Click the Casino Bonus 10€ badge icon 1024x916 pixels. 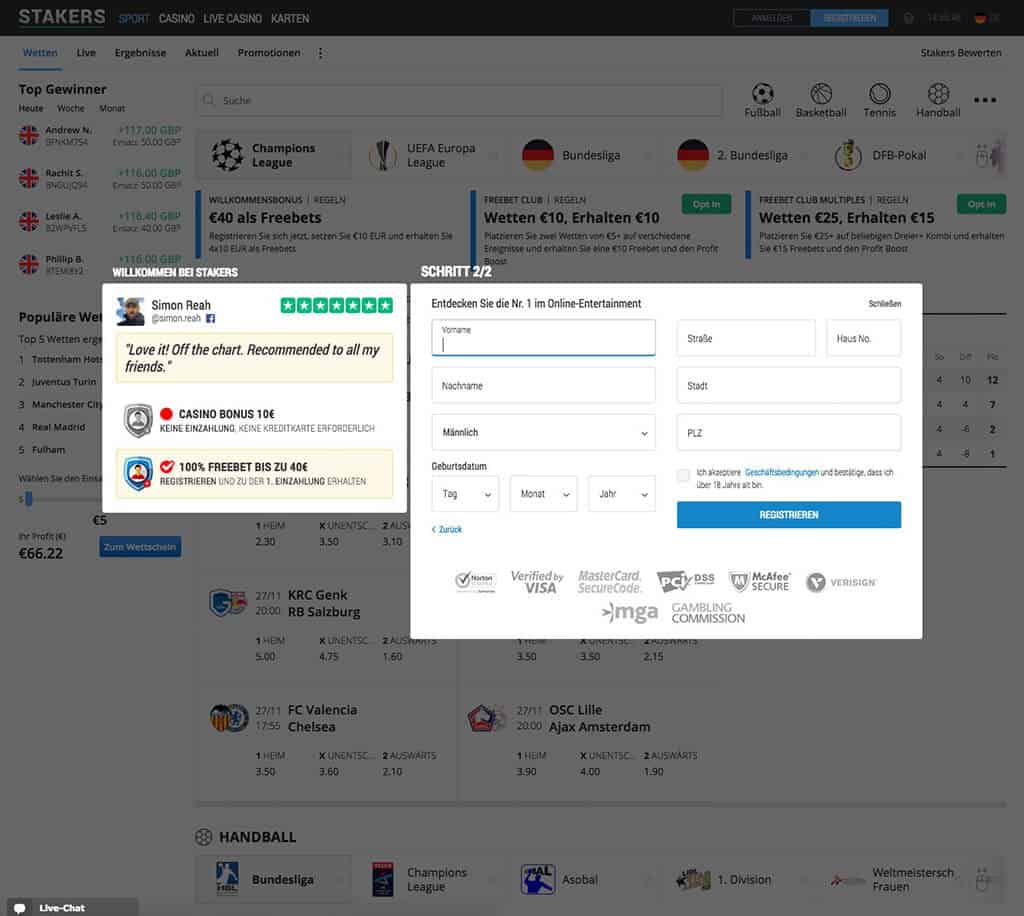(x=138, y=420)
